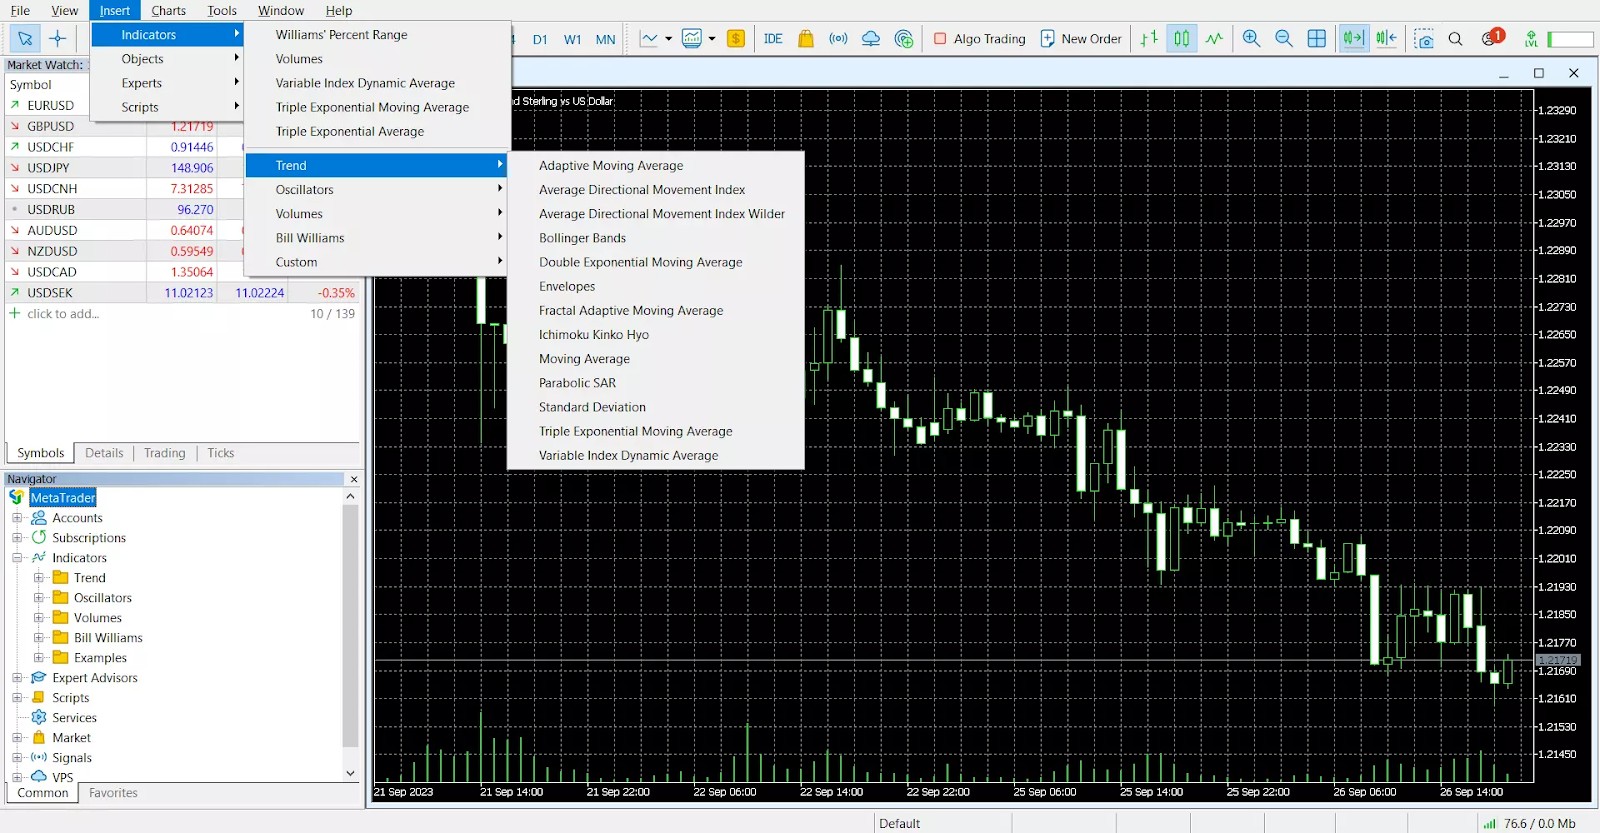Zoom out on the chart
The image size is (1600, 833).
point(1284,39)
